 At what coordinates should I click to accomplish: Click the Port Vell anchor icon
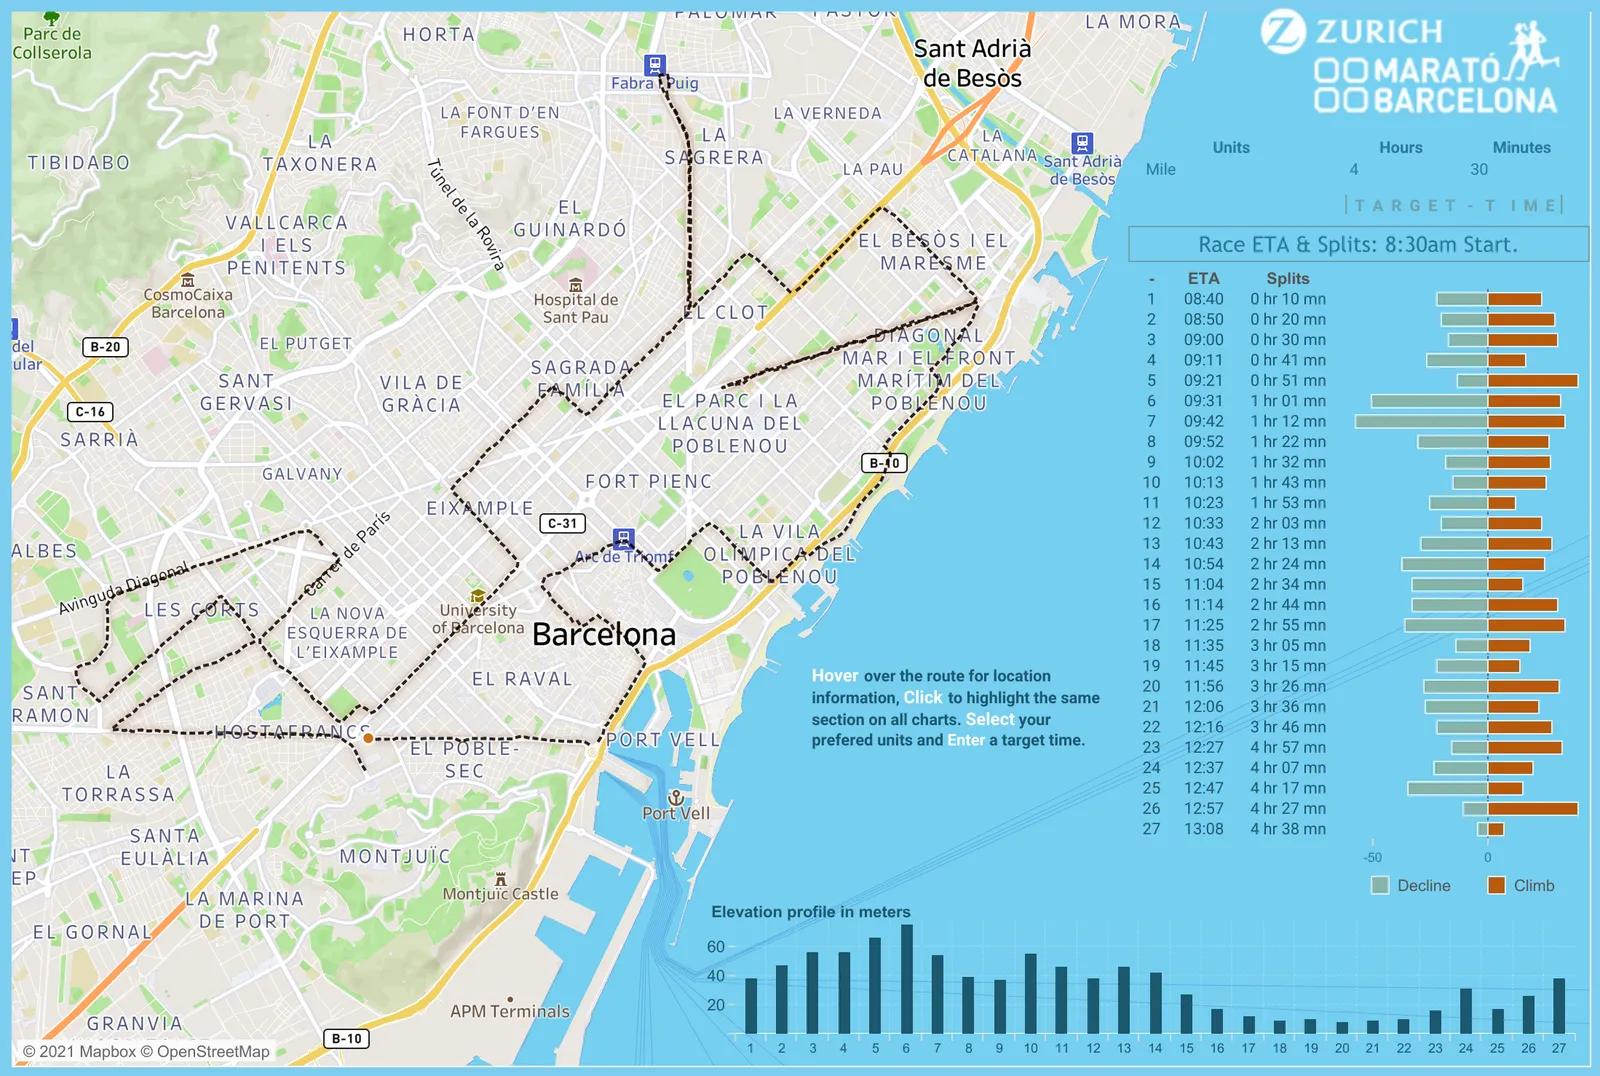point(676,797)
